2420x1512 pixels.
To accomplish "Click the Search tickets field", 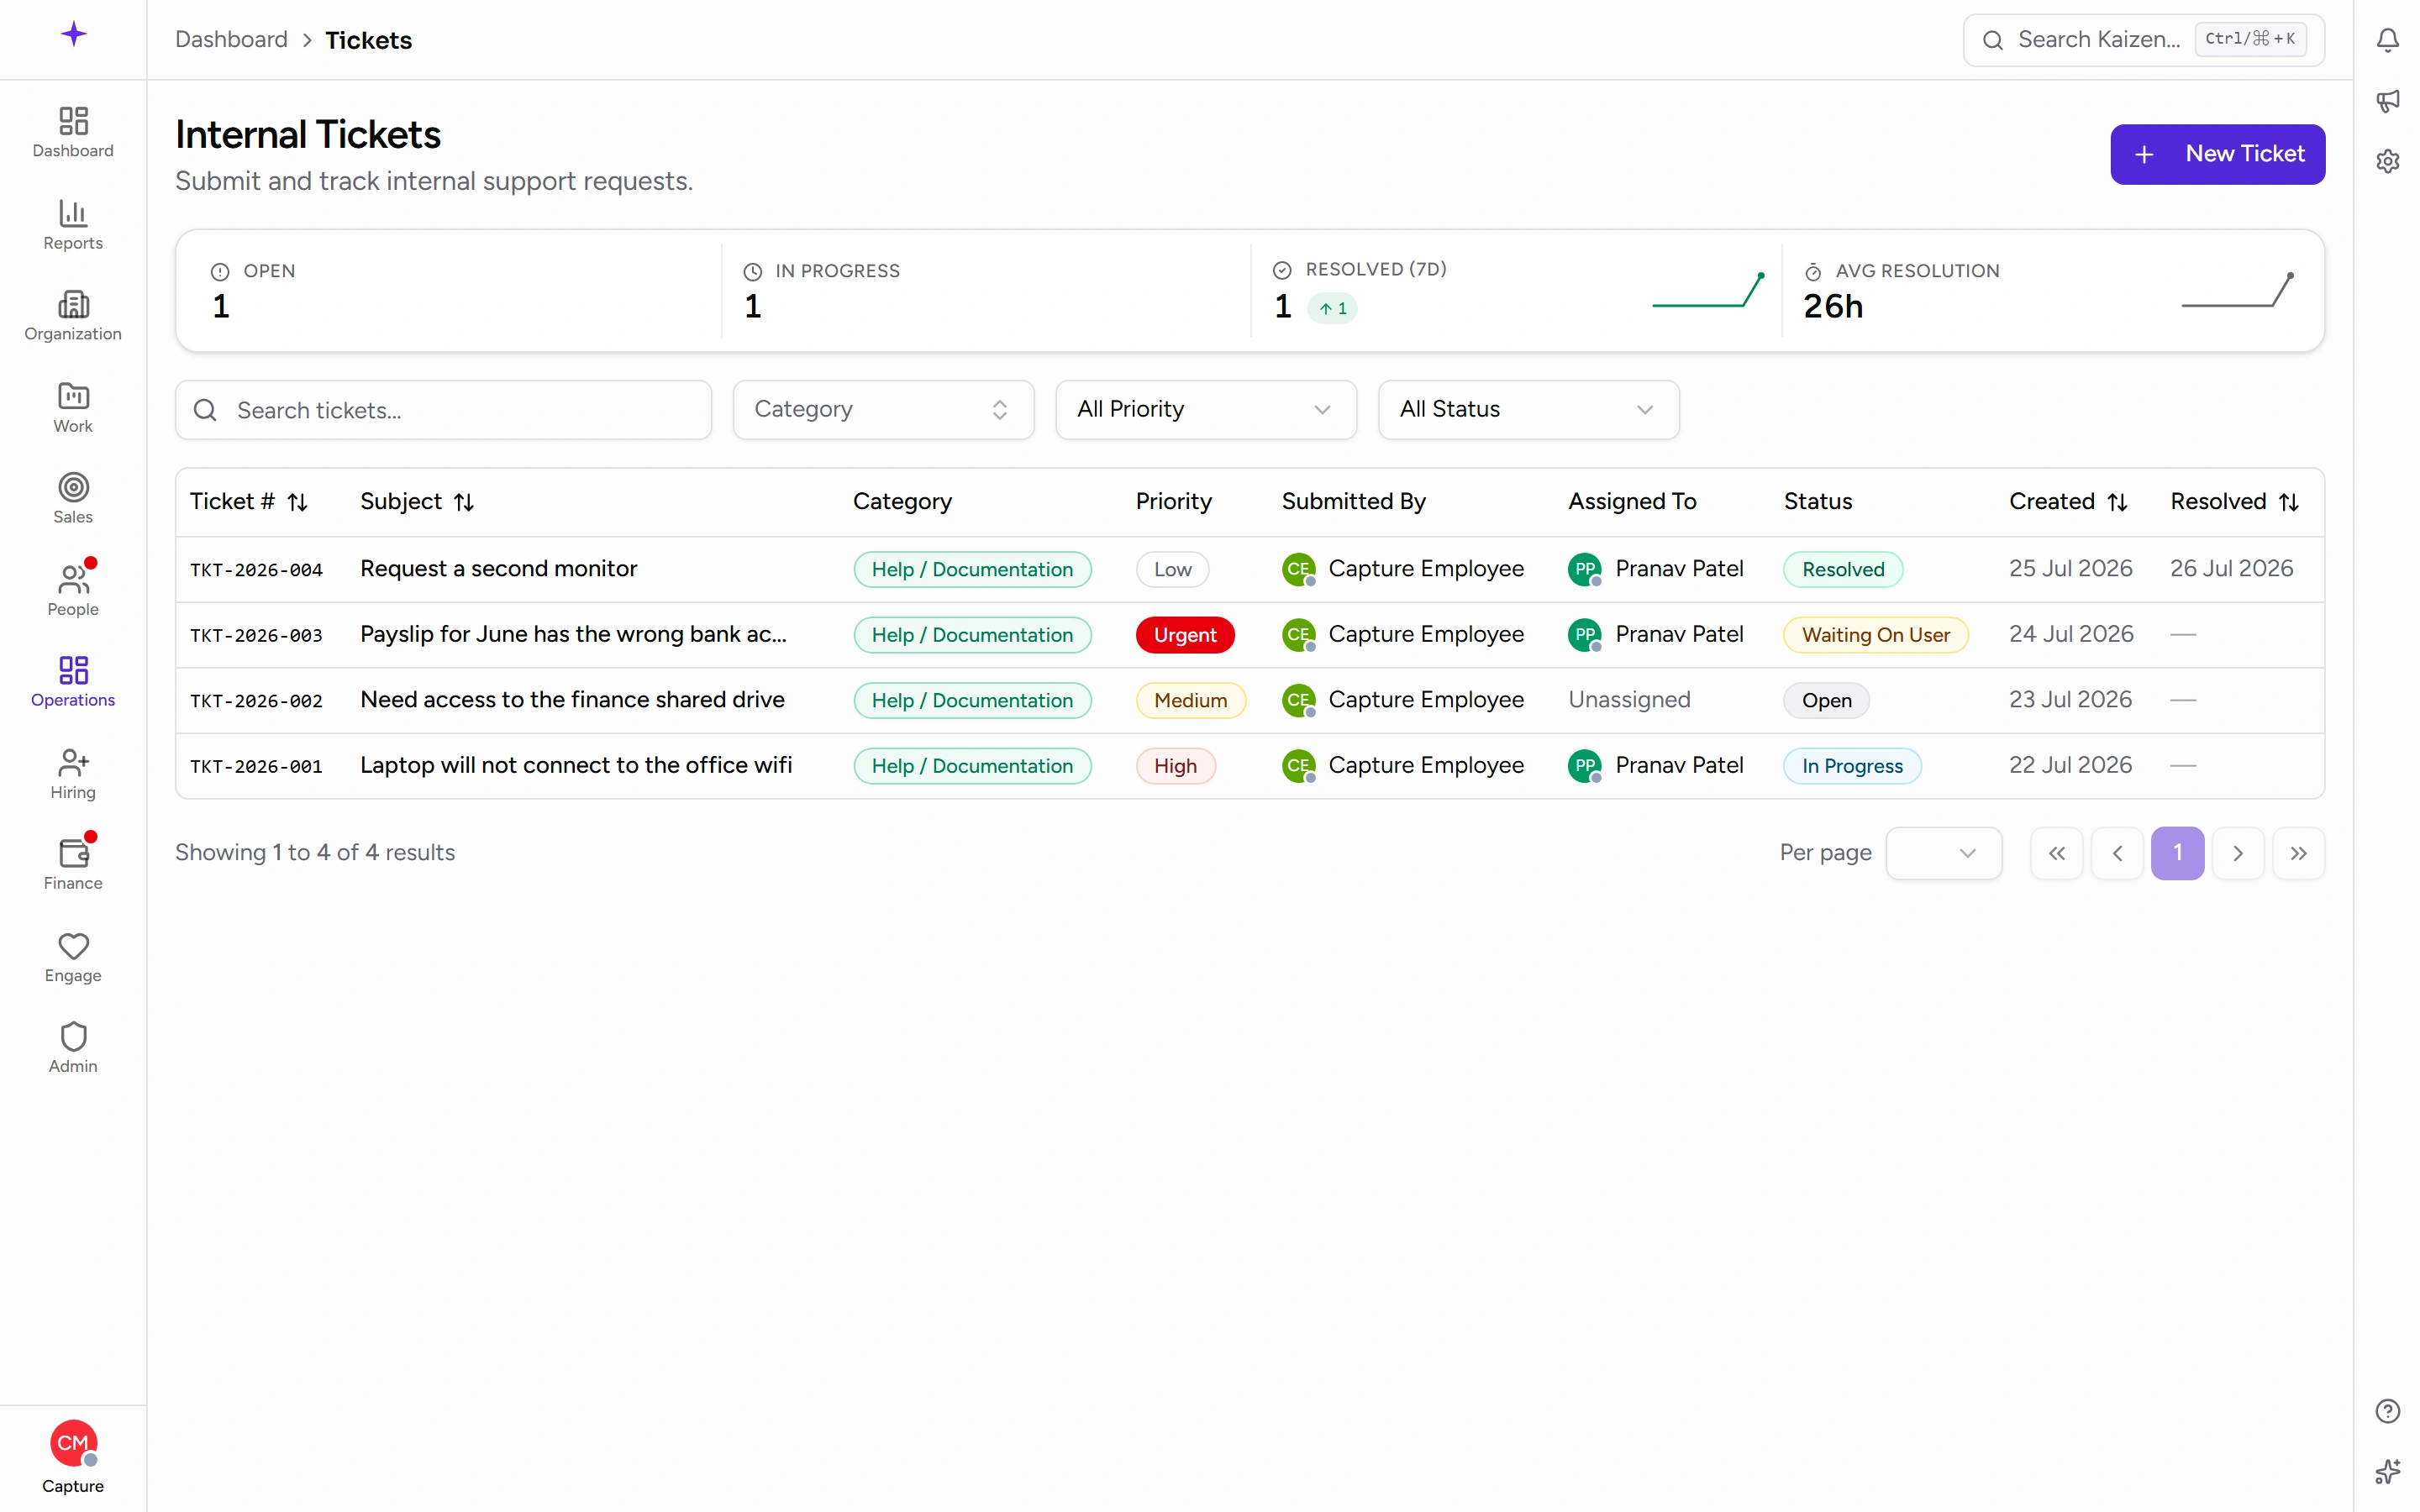I will click(x=443, y=410).
